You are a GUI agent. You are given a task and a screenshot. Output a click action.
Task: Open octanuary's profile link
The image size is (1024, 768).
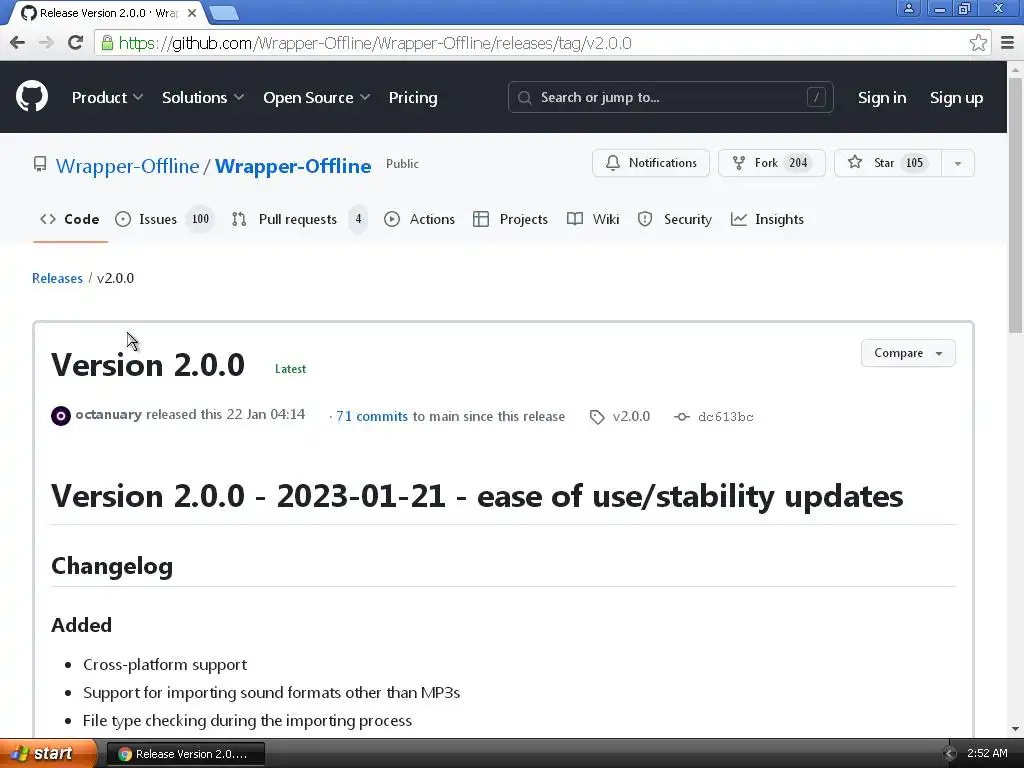coord(108,415)
